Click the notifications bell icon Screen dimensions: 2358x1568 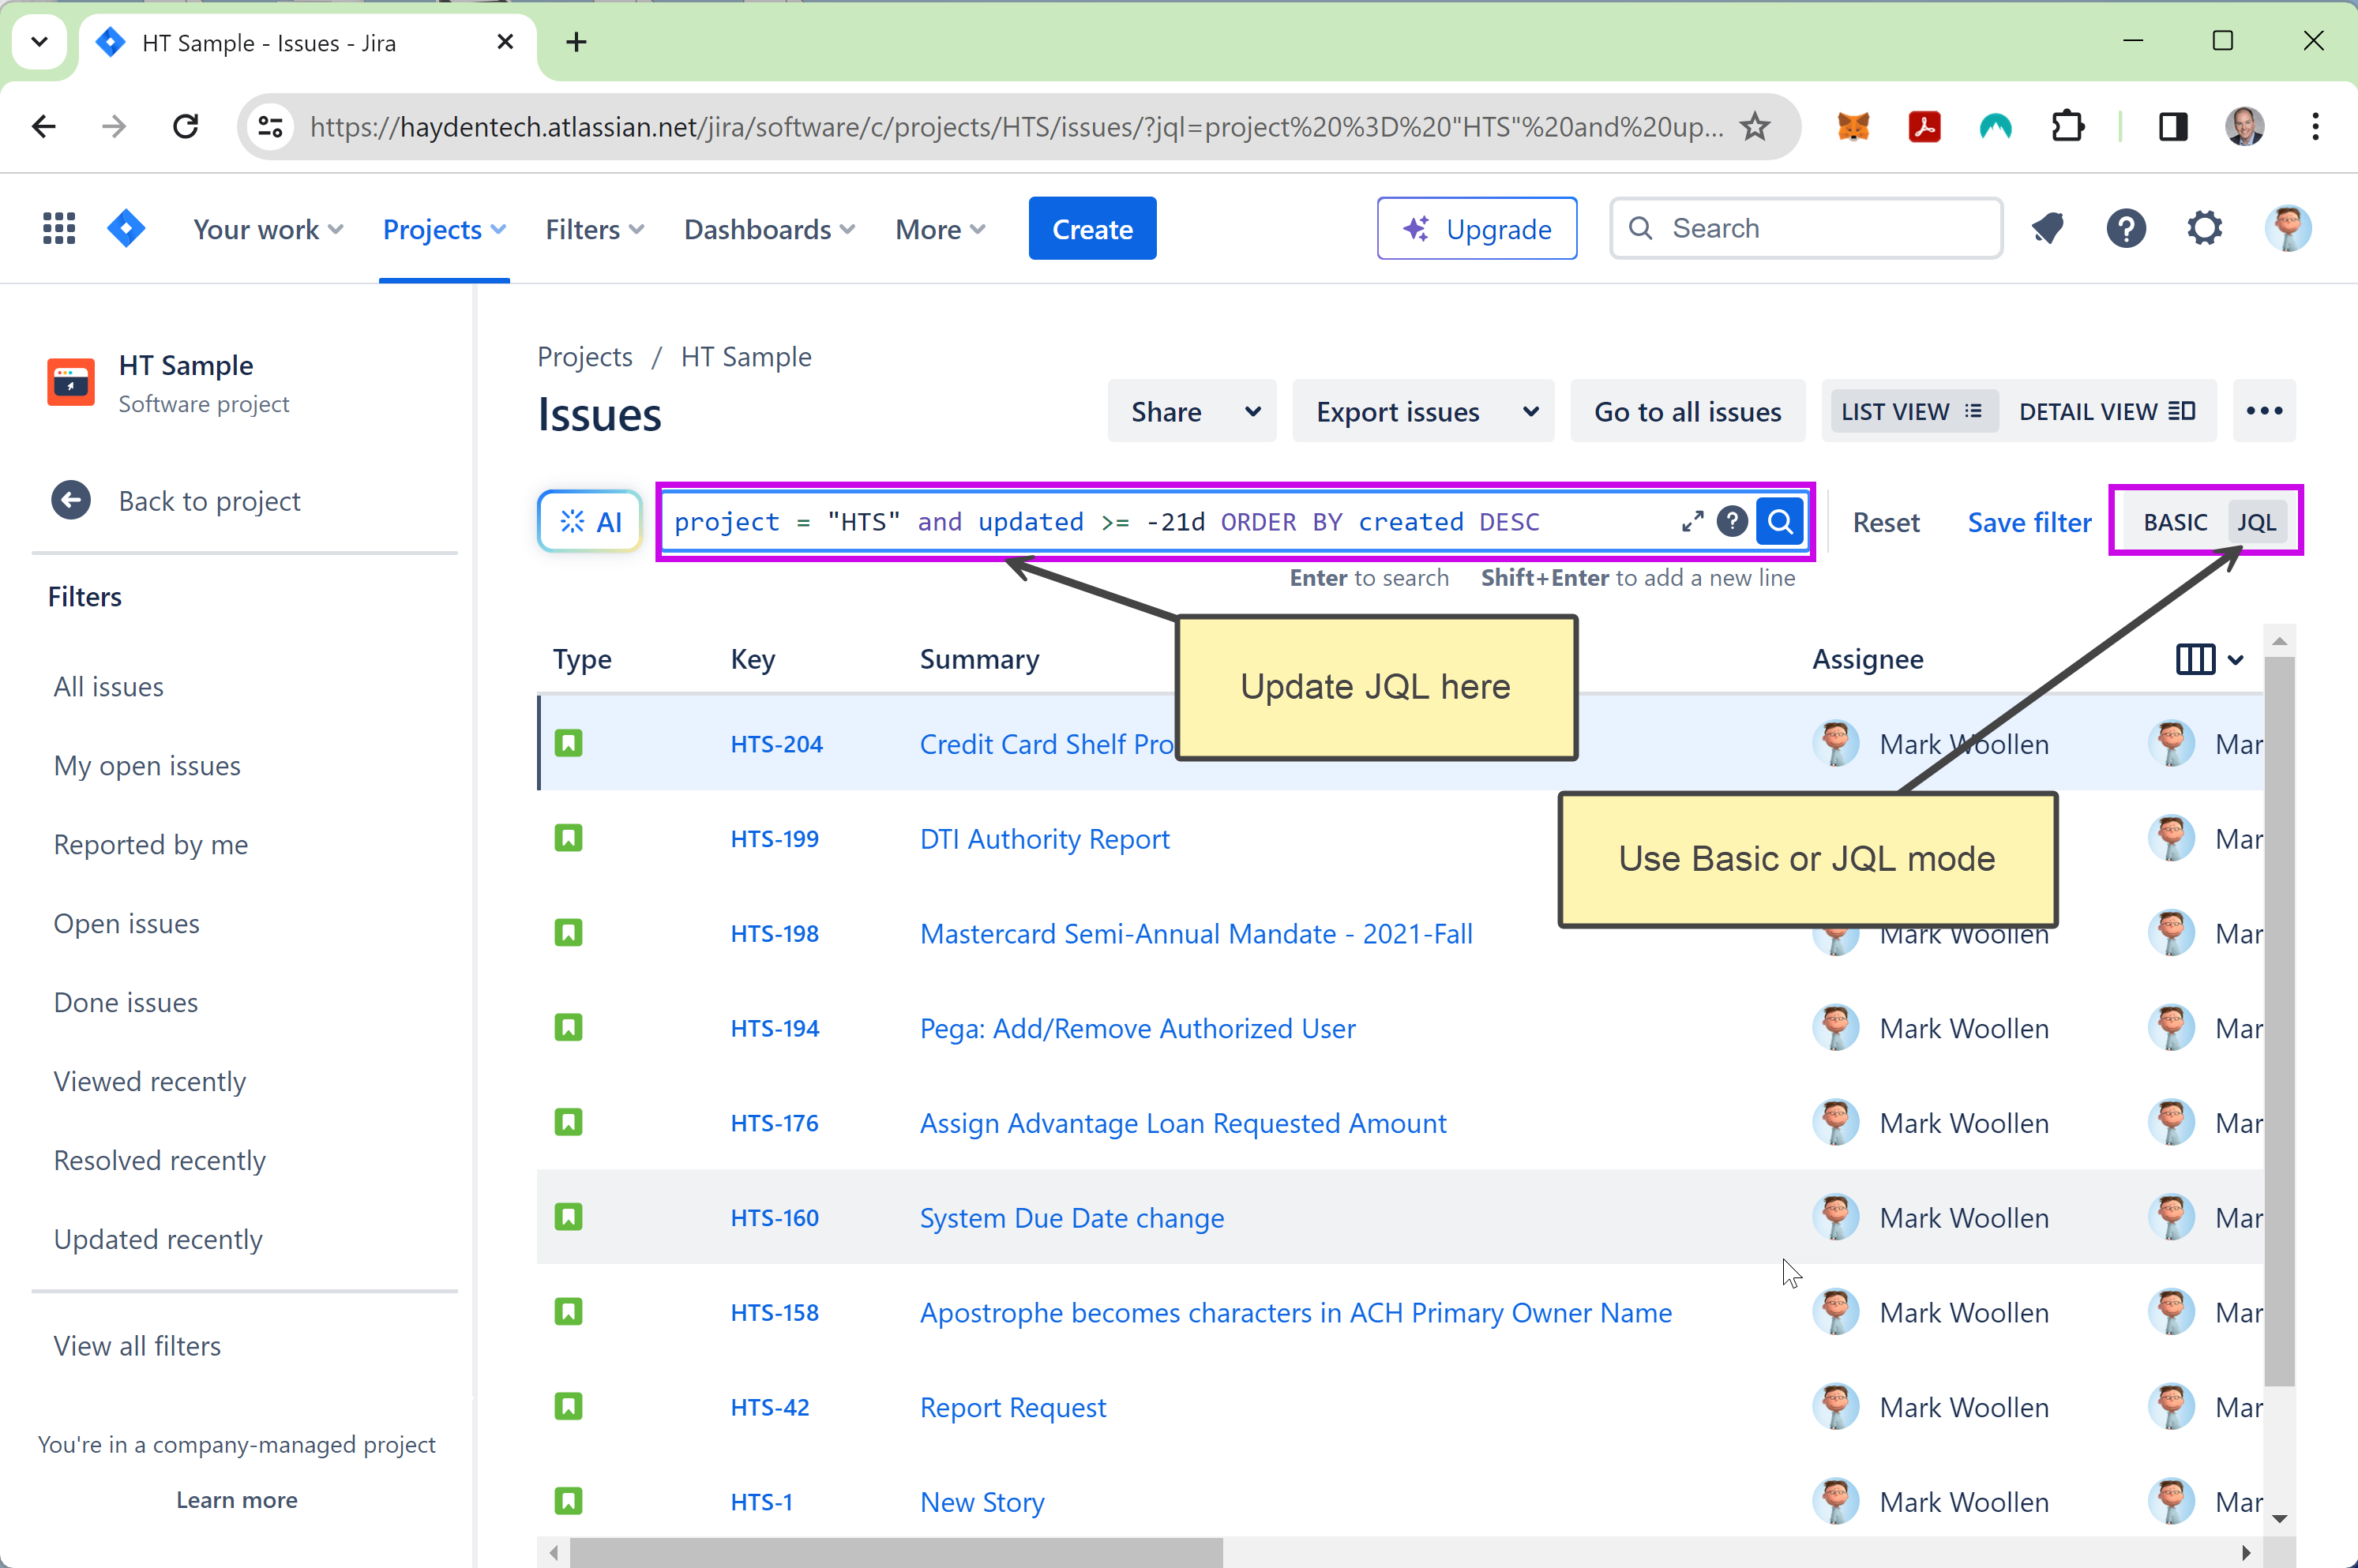2048,229
